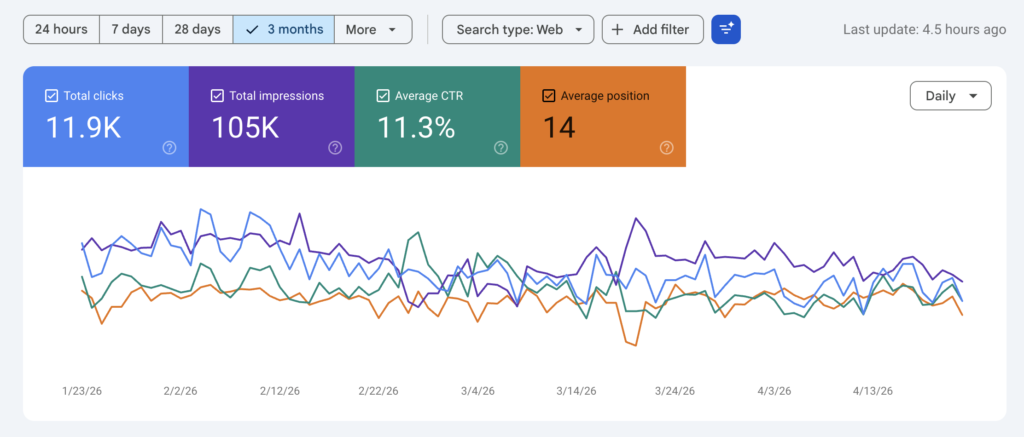Choose the 28 days range
This screenshot has height=437, width=1024.
(197, 30)
